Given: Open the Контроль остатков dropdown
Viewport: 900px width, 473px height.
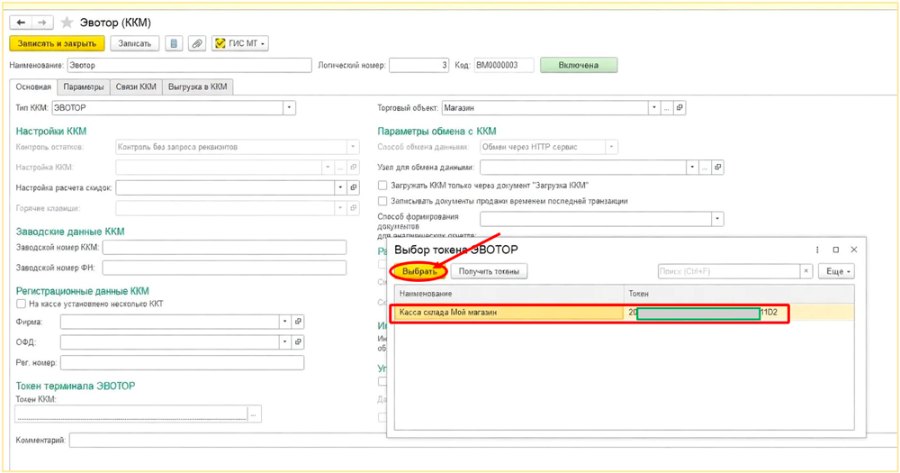Looking at the screenshot, I should point(354,147).
